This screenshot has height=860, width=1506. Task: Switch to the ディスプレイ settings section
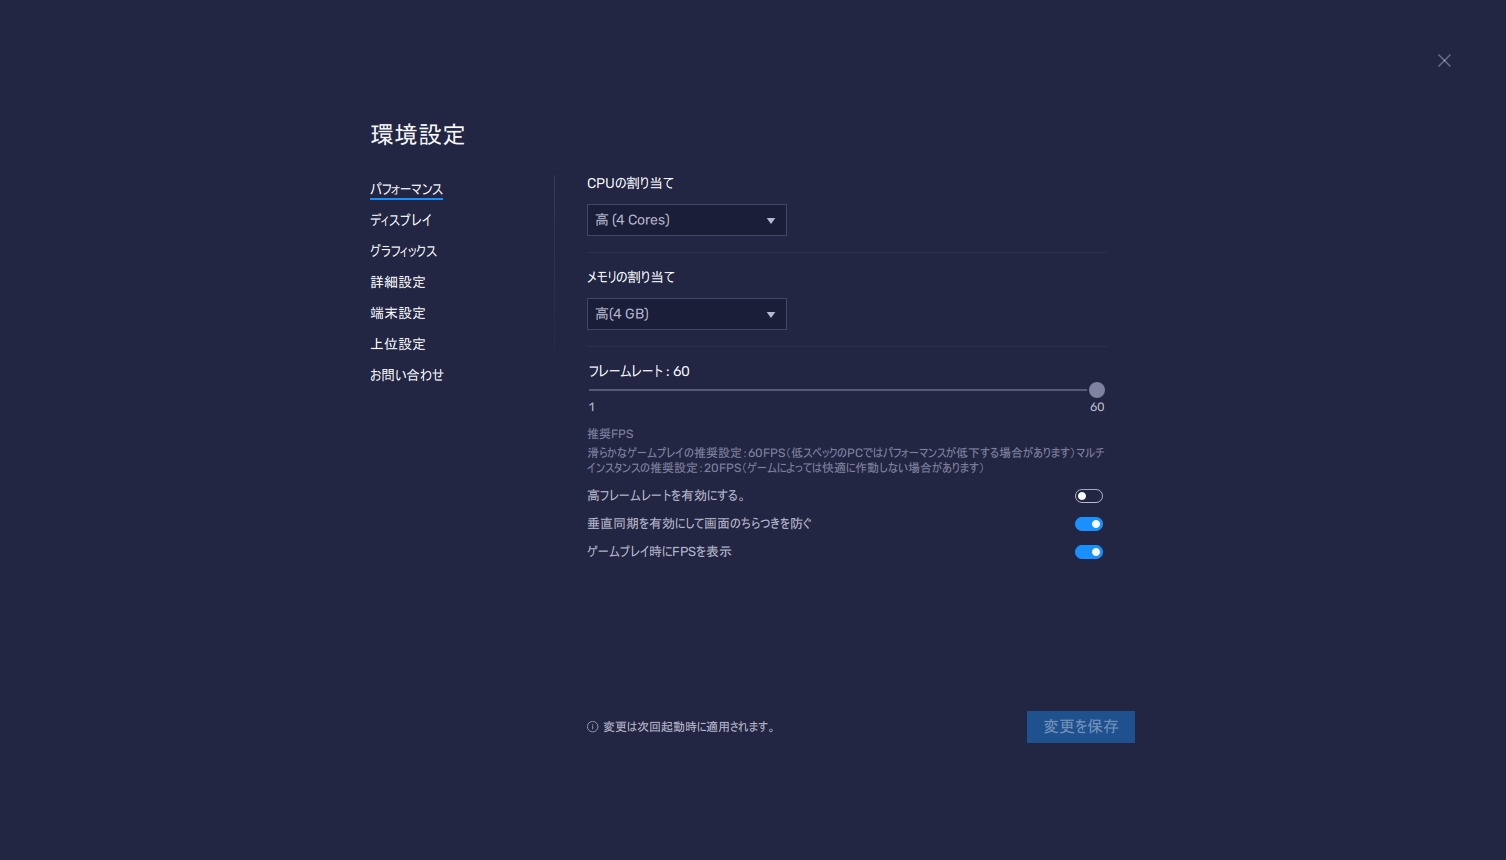pyautogui.click(x=400, y=220)
